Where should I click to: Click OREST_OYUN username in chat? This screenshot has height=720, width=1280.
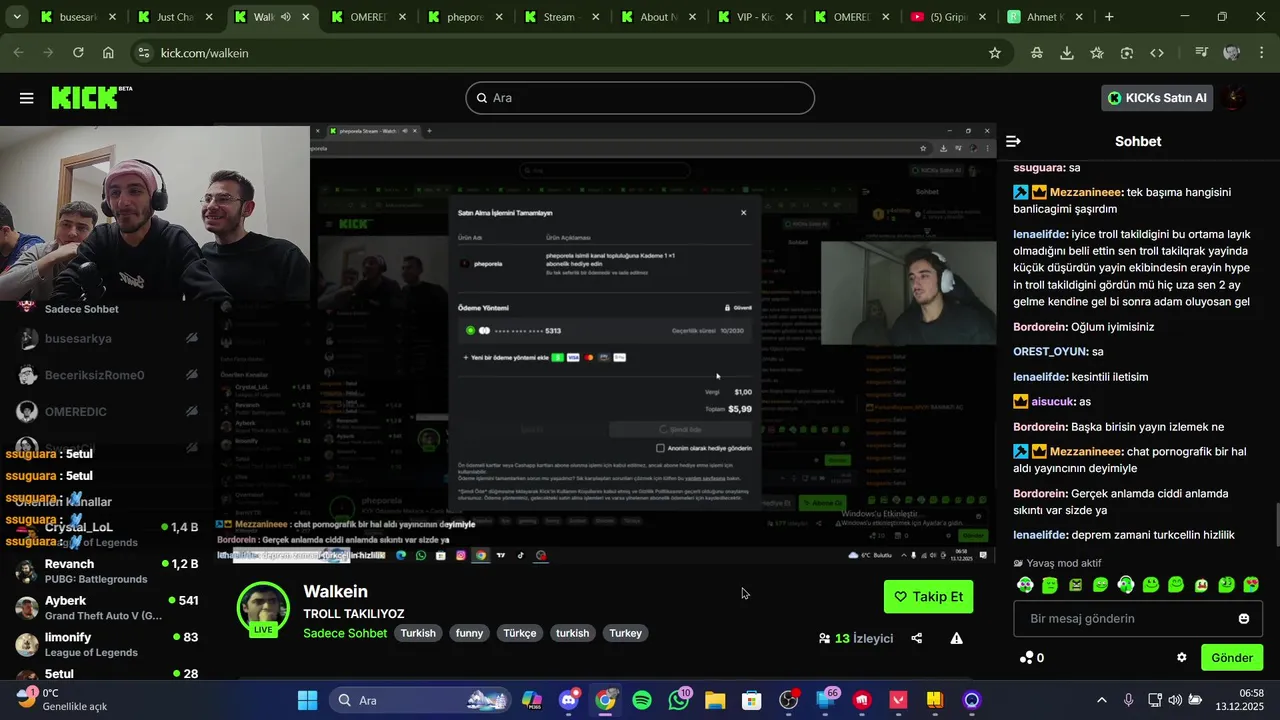tap(1050, 352)
